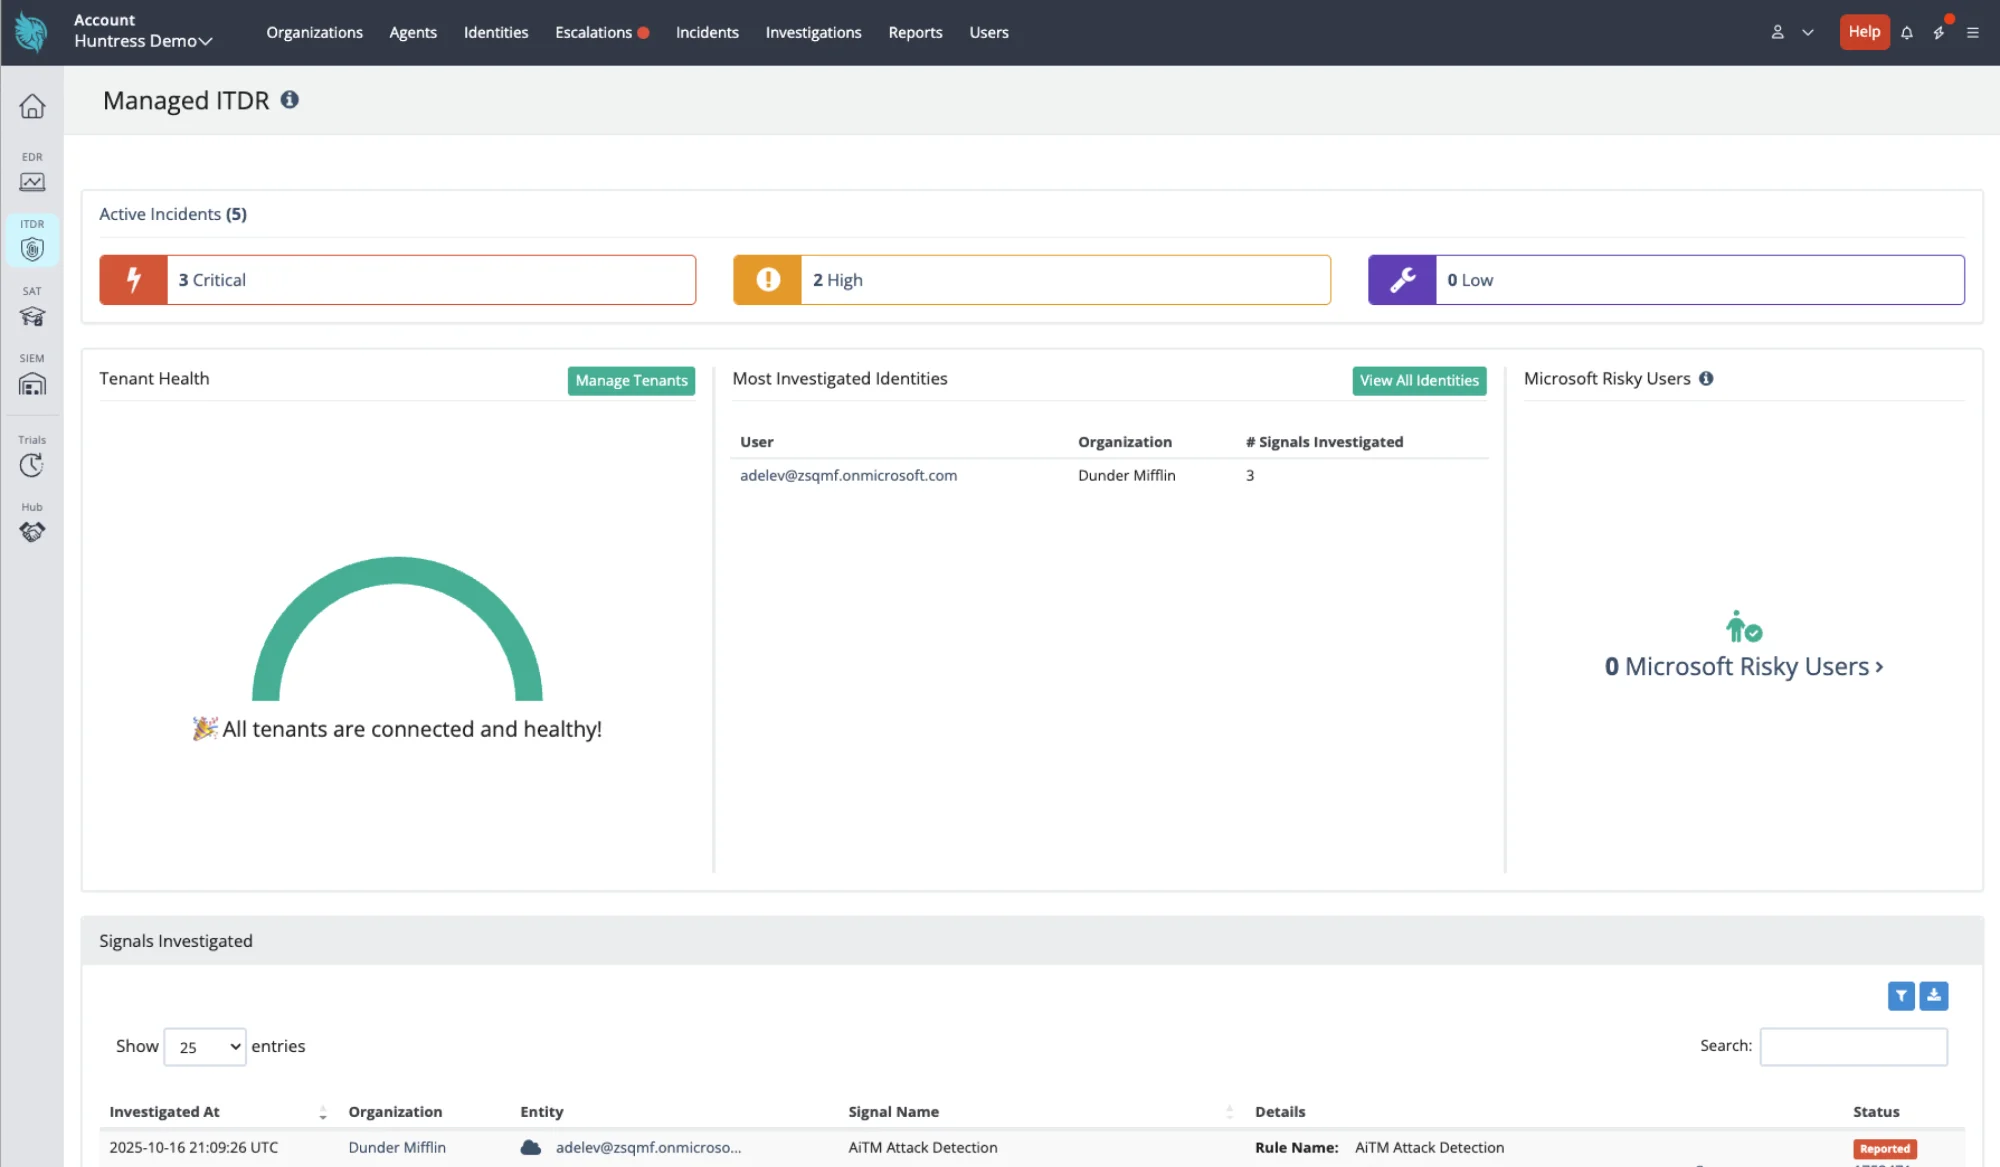The height and width of the screenshot is (1167, 2000).
Task: Expand the user profile menu chevron
Action: coord(1808,33)
